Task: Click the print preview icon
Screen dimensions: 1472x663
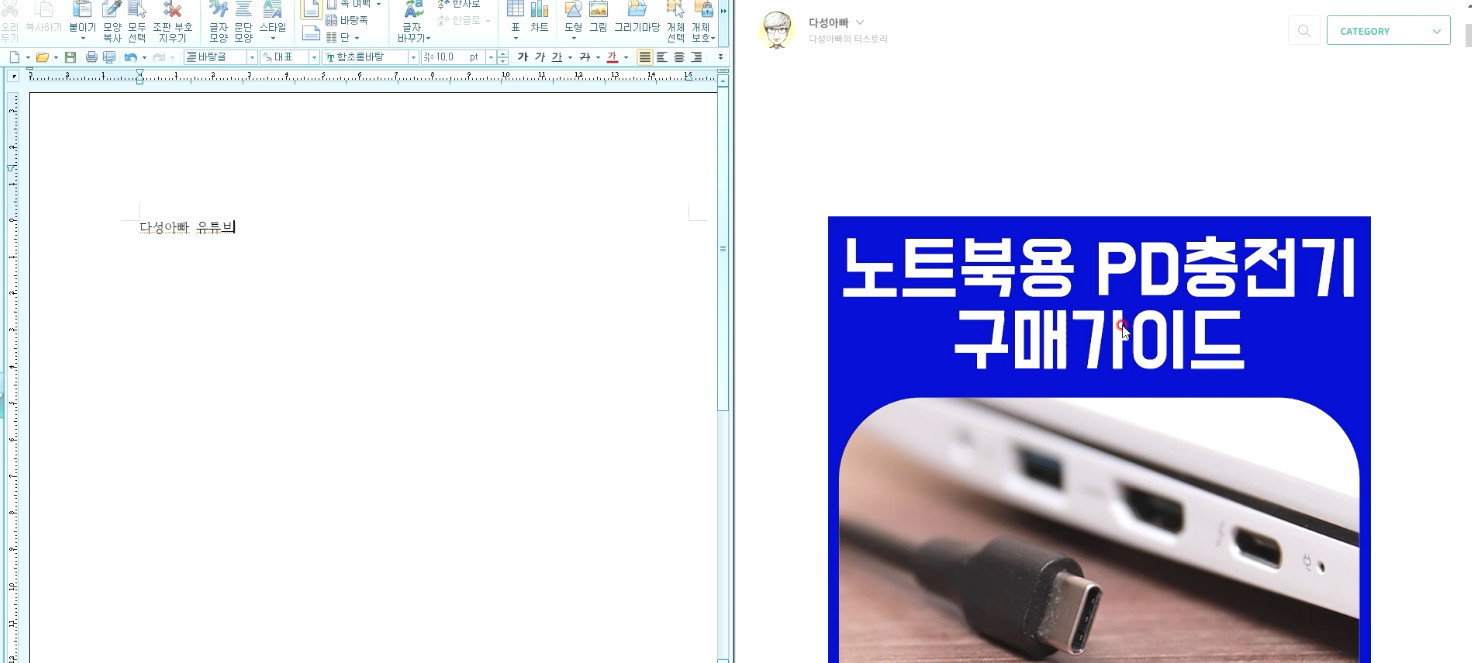Action: click(108, 57)
